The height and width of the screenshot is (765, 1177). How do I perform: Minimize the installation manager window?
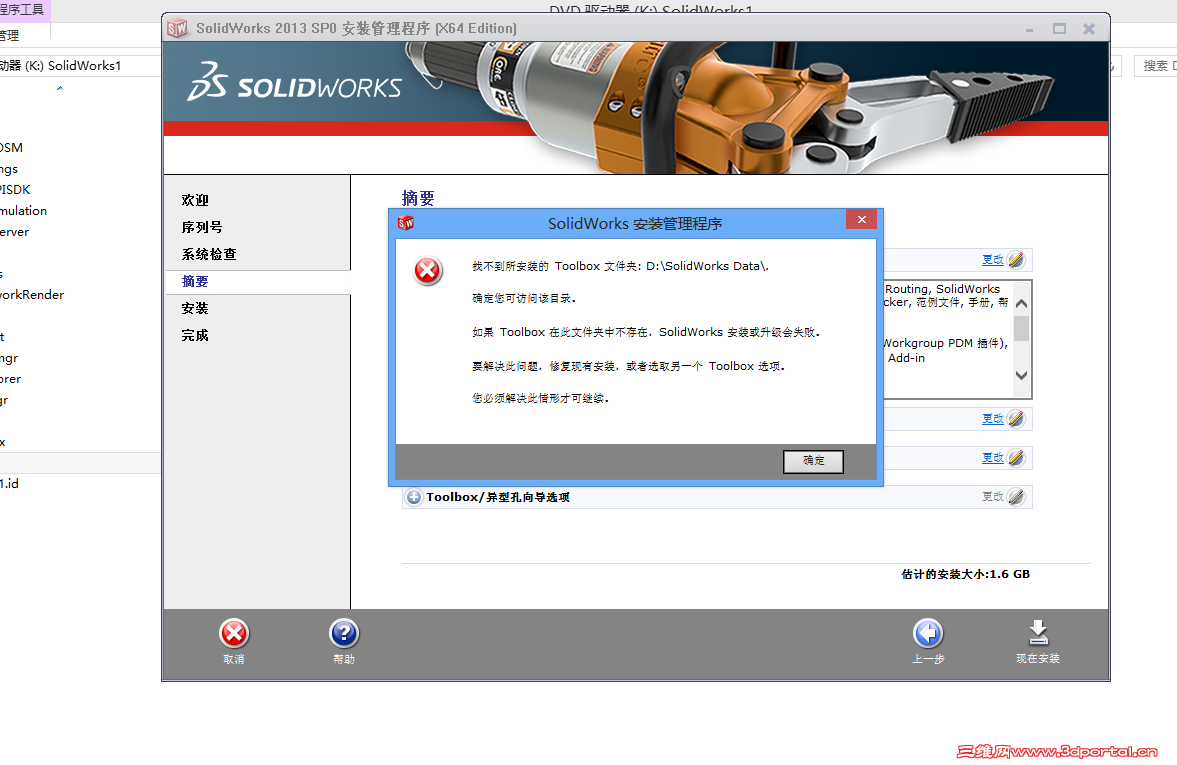[x=1029, y=29]
